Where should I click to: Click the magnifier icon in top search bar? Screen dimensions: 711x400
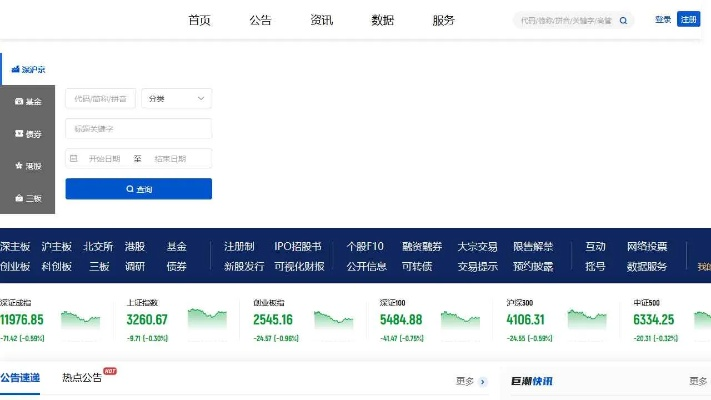coord(624,20)
